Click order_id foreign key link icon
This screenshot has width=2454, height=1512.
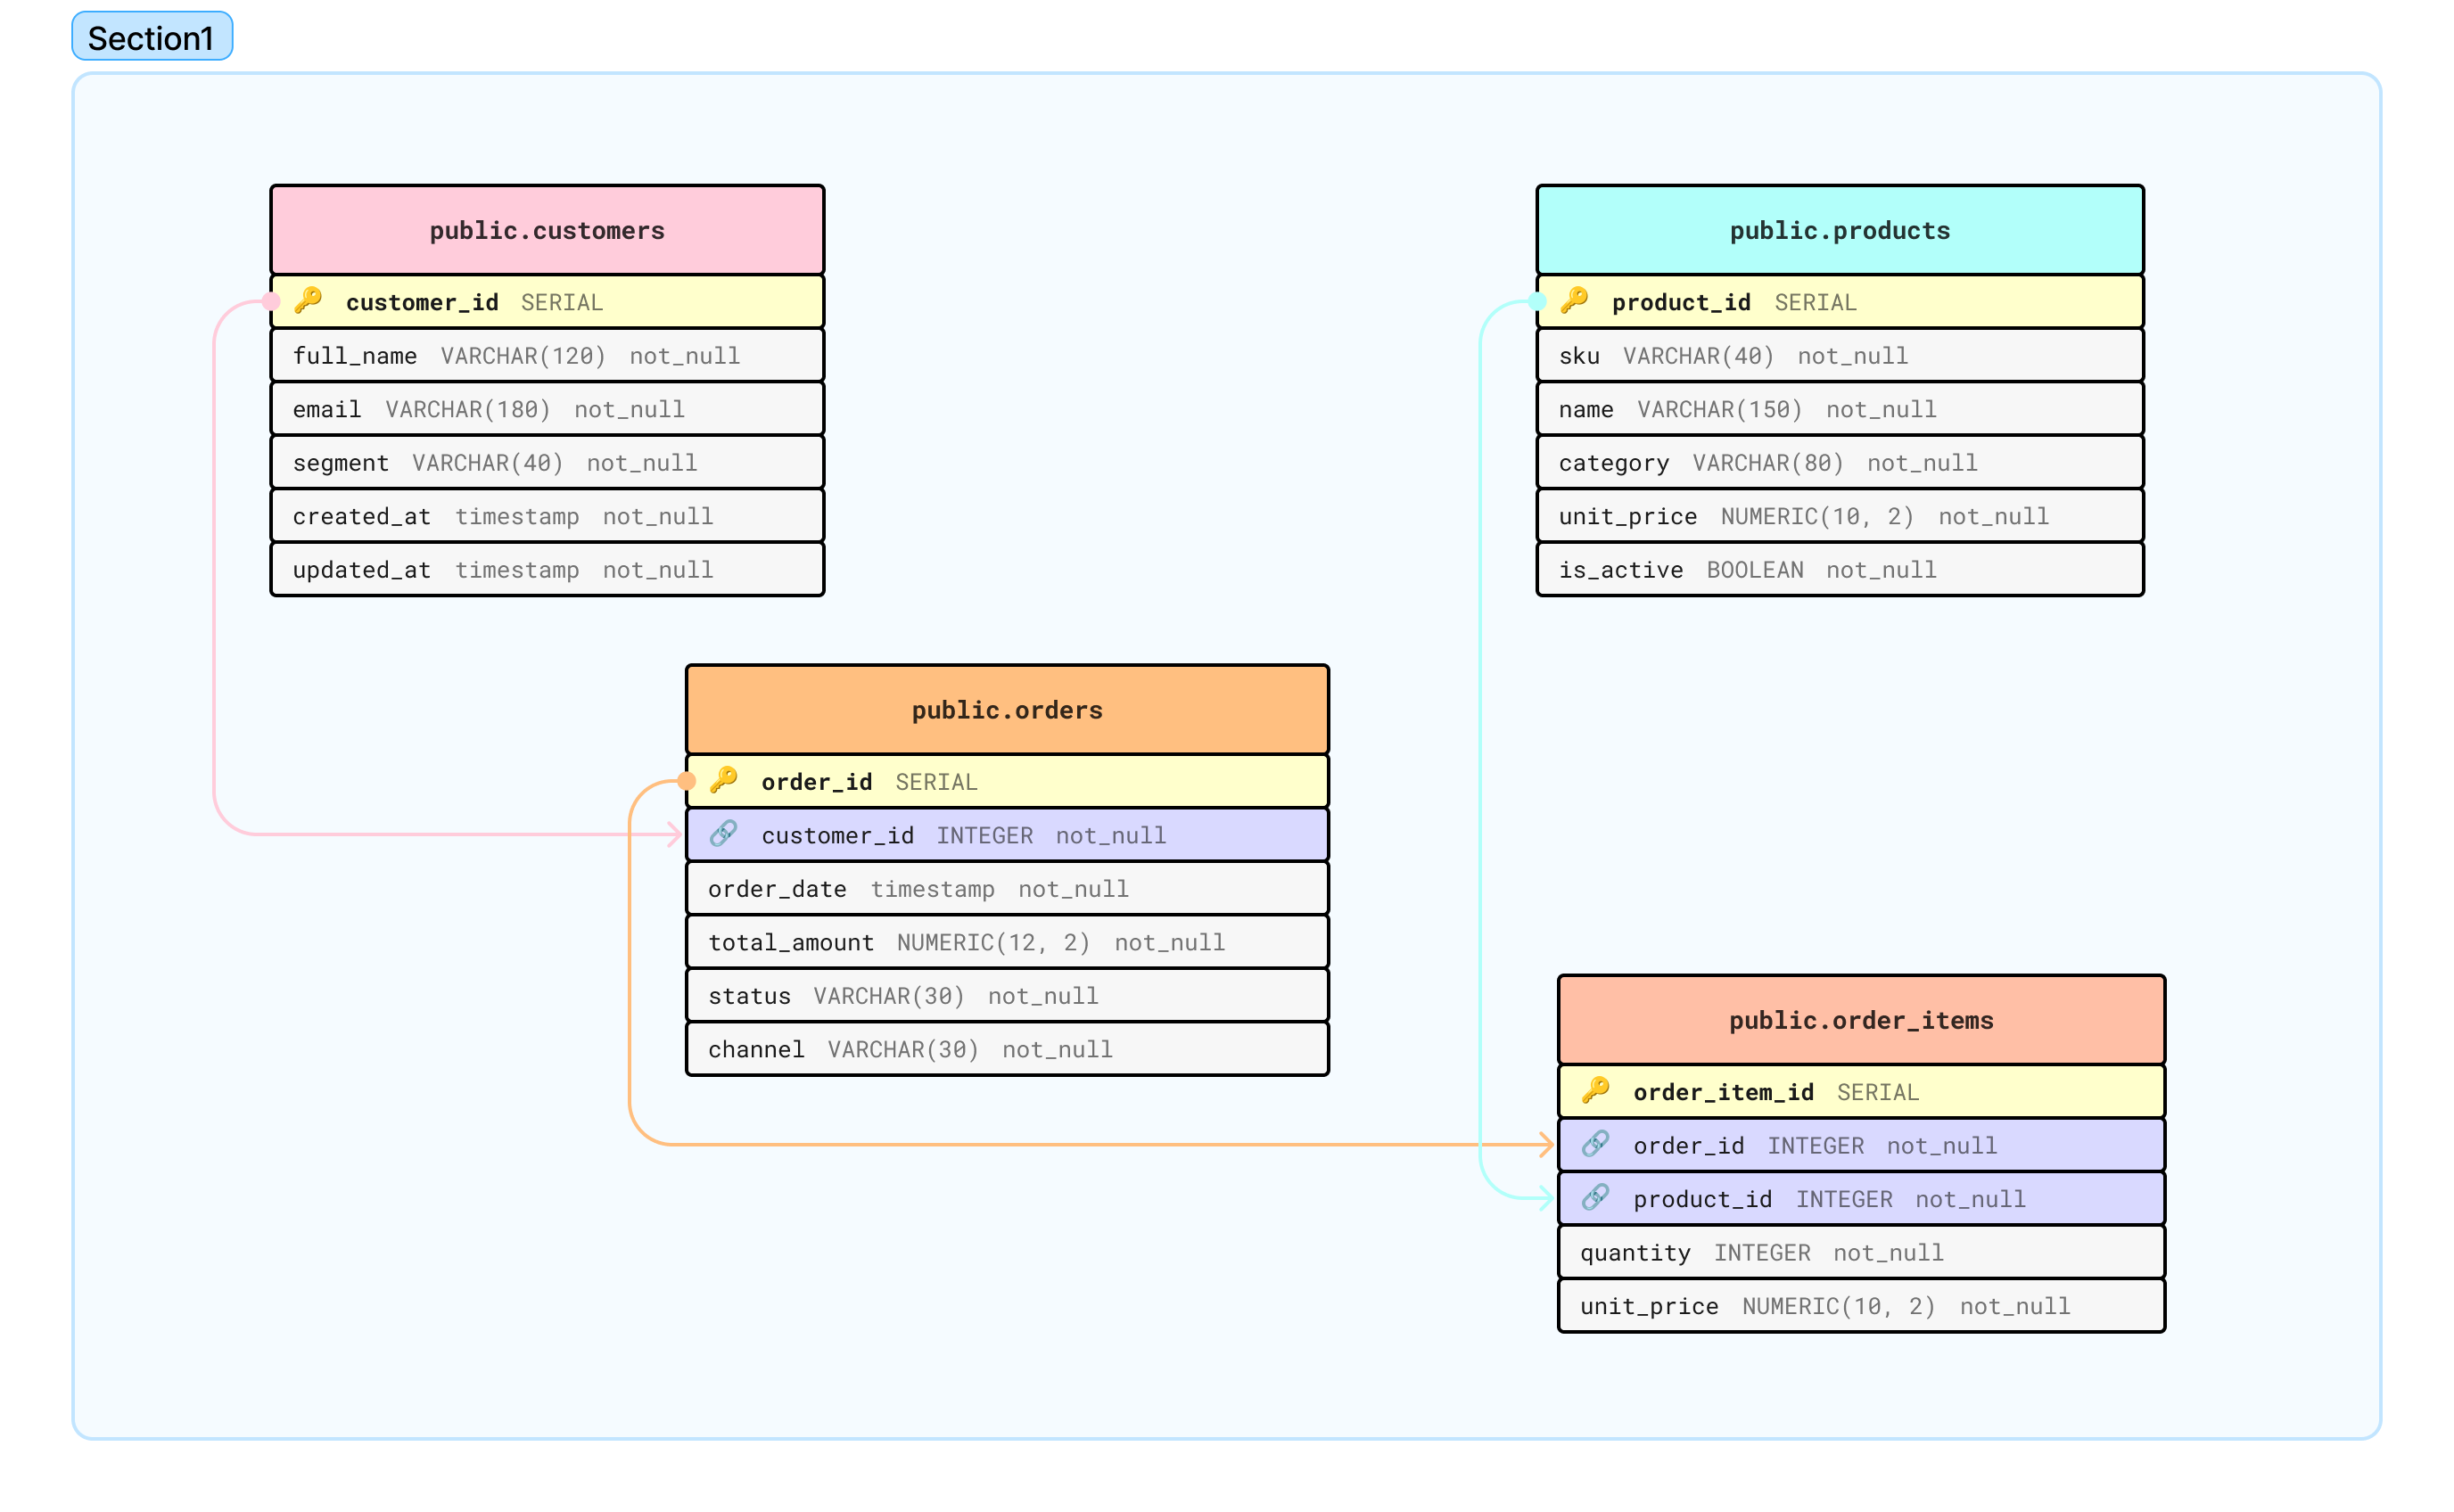click(1596, 1144)
